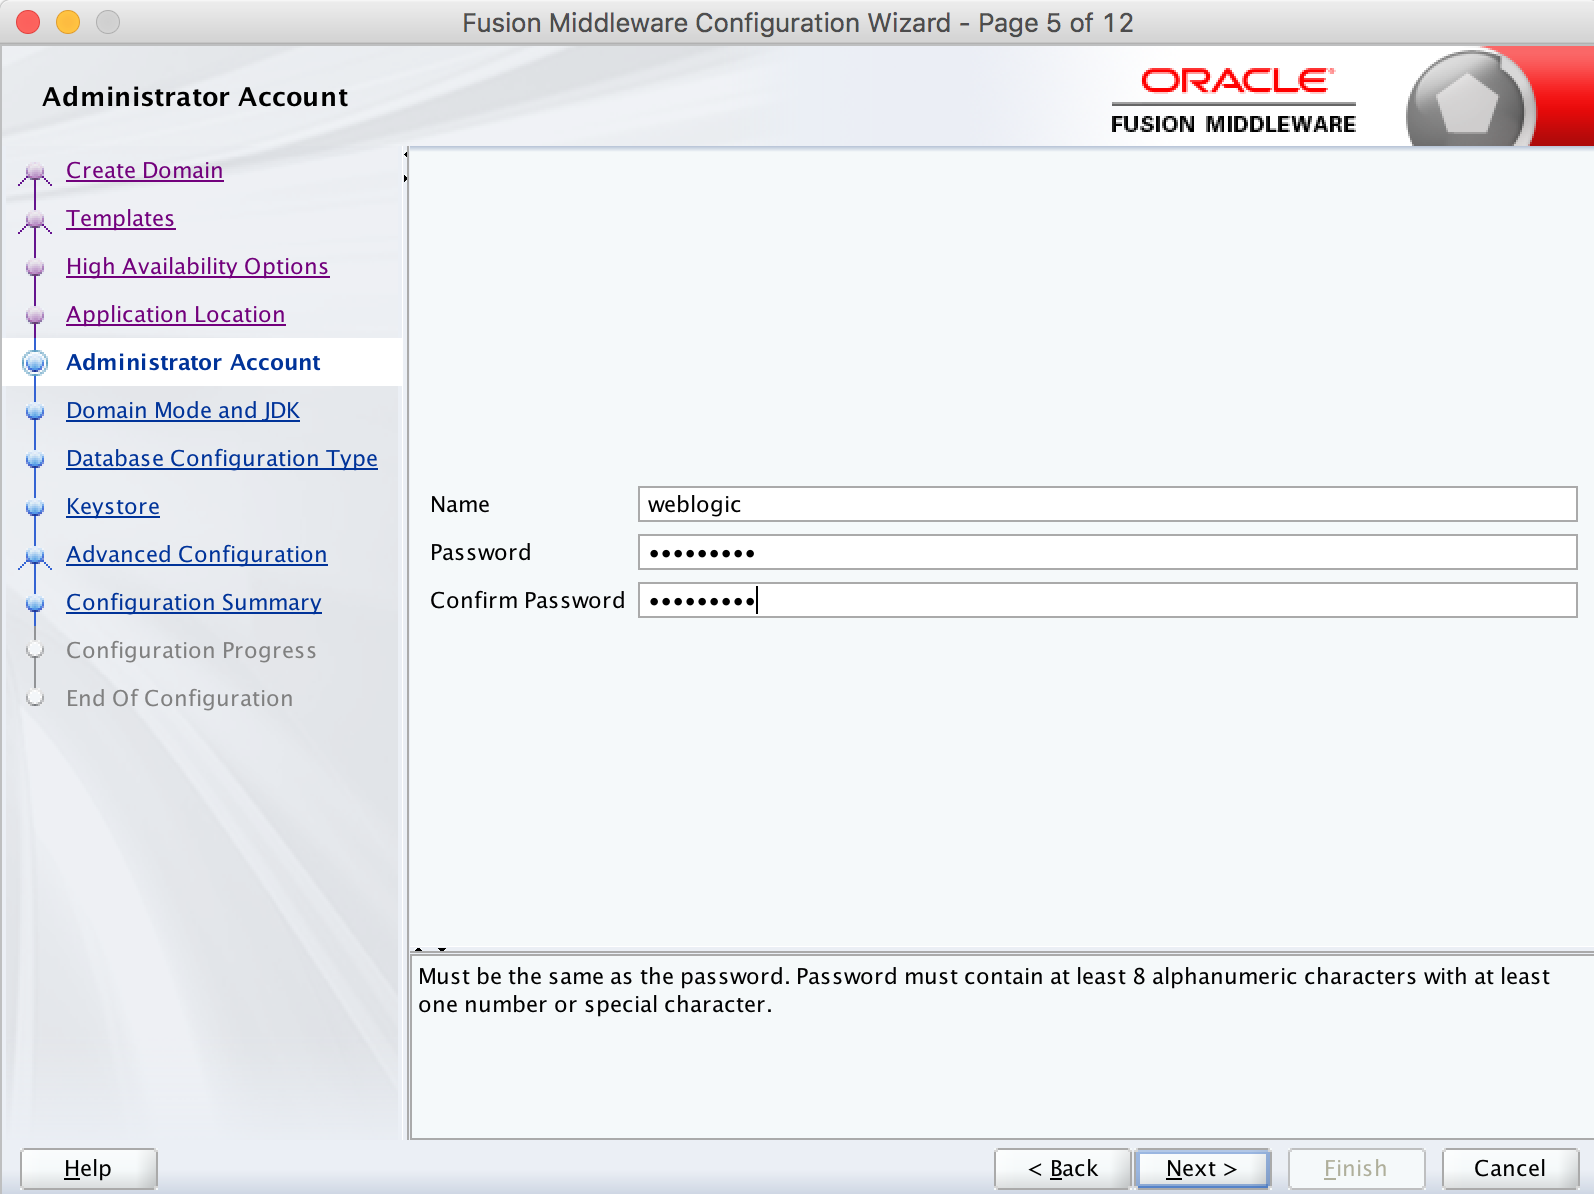Jump to High Availability Options
The height and width of the screenshot is (1194, 1594).
pyautogui.click(x=198, y=267)
